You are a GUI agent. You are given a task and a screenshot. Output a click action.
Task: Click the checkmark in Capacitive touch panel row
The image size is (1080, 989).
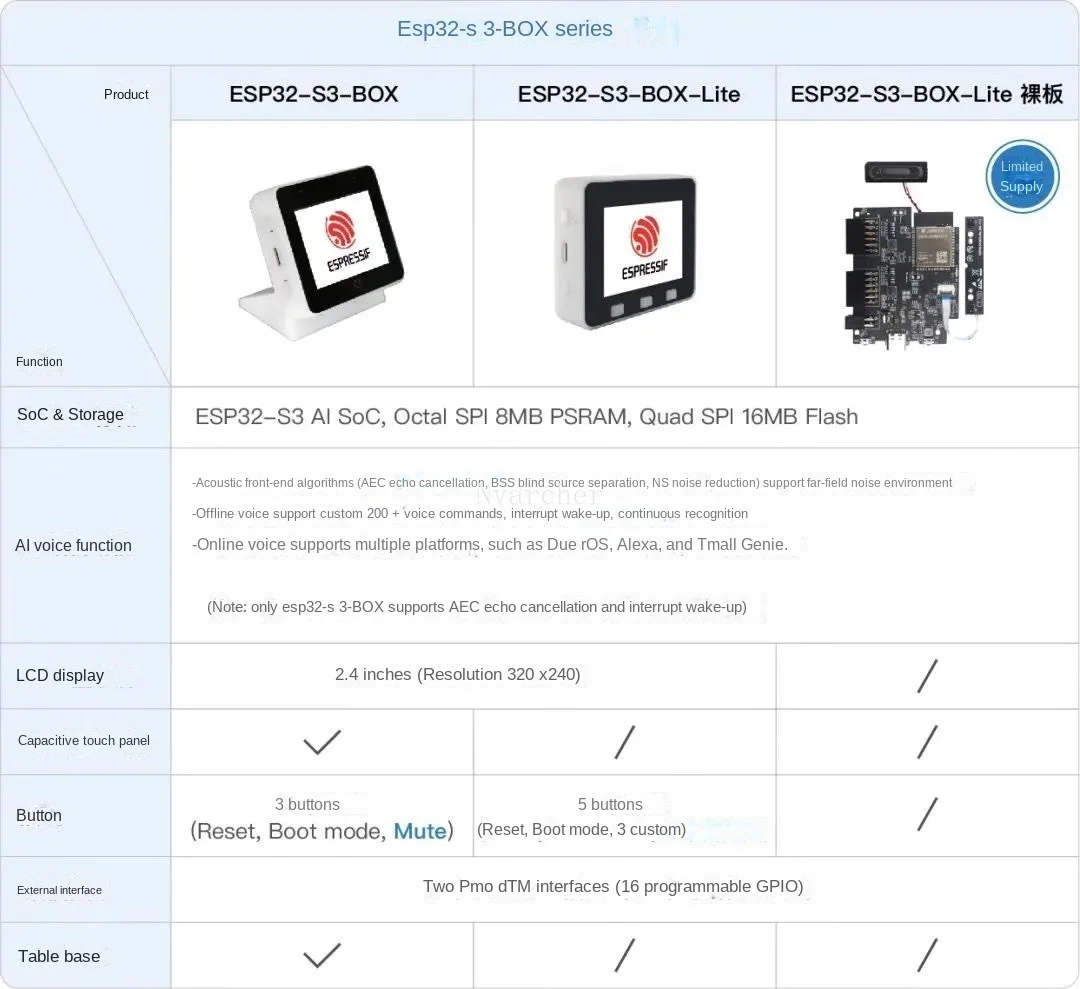coord(322,742)
